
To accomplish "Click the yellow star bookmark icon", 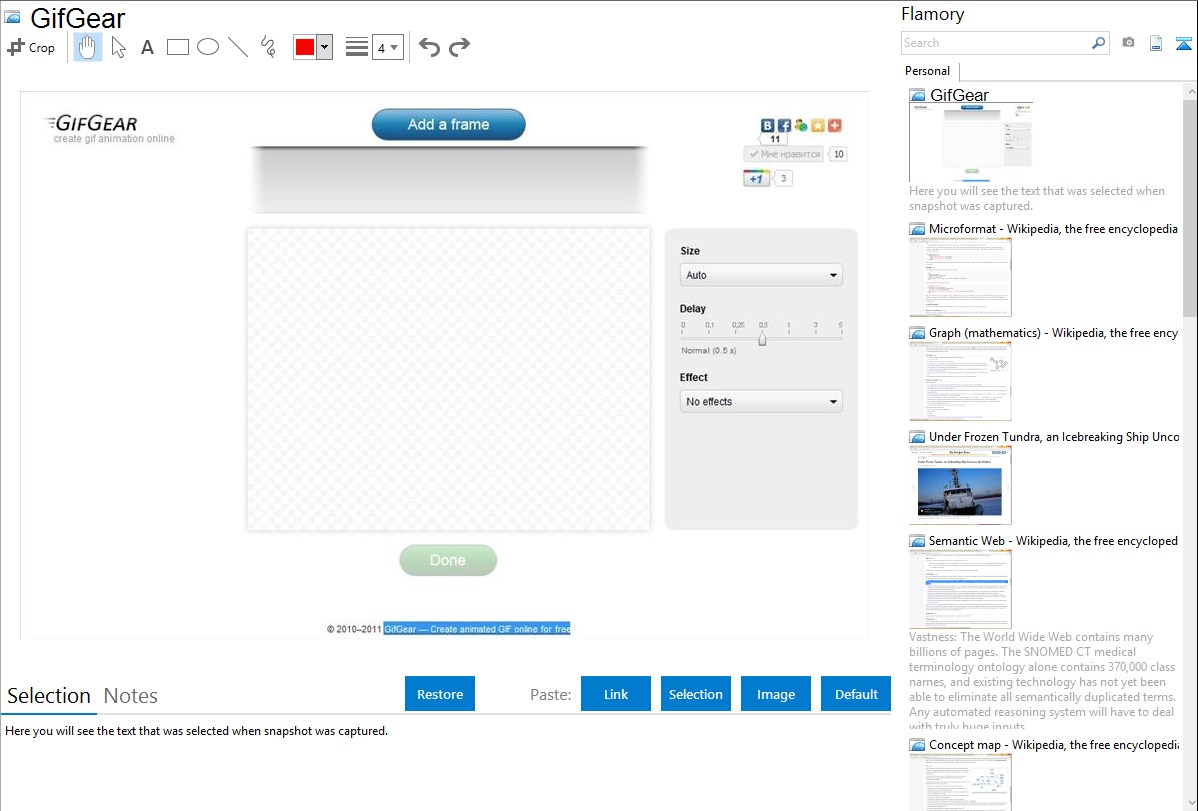I will (818, 125).
